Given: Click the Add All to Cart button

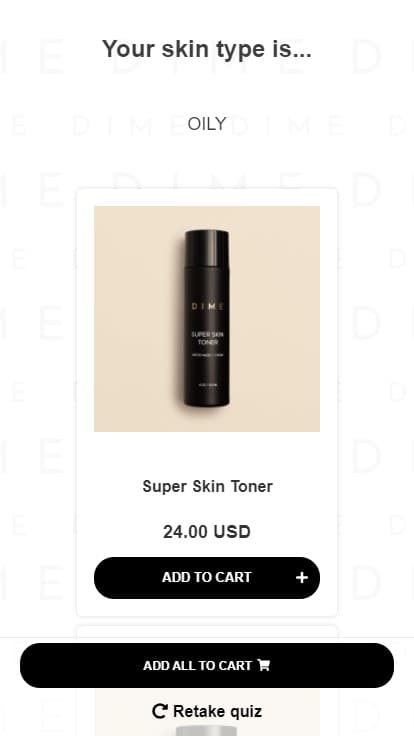Looking at the screenshot, I should tap(207, 666).
